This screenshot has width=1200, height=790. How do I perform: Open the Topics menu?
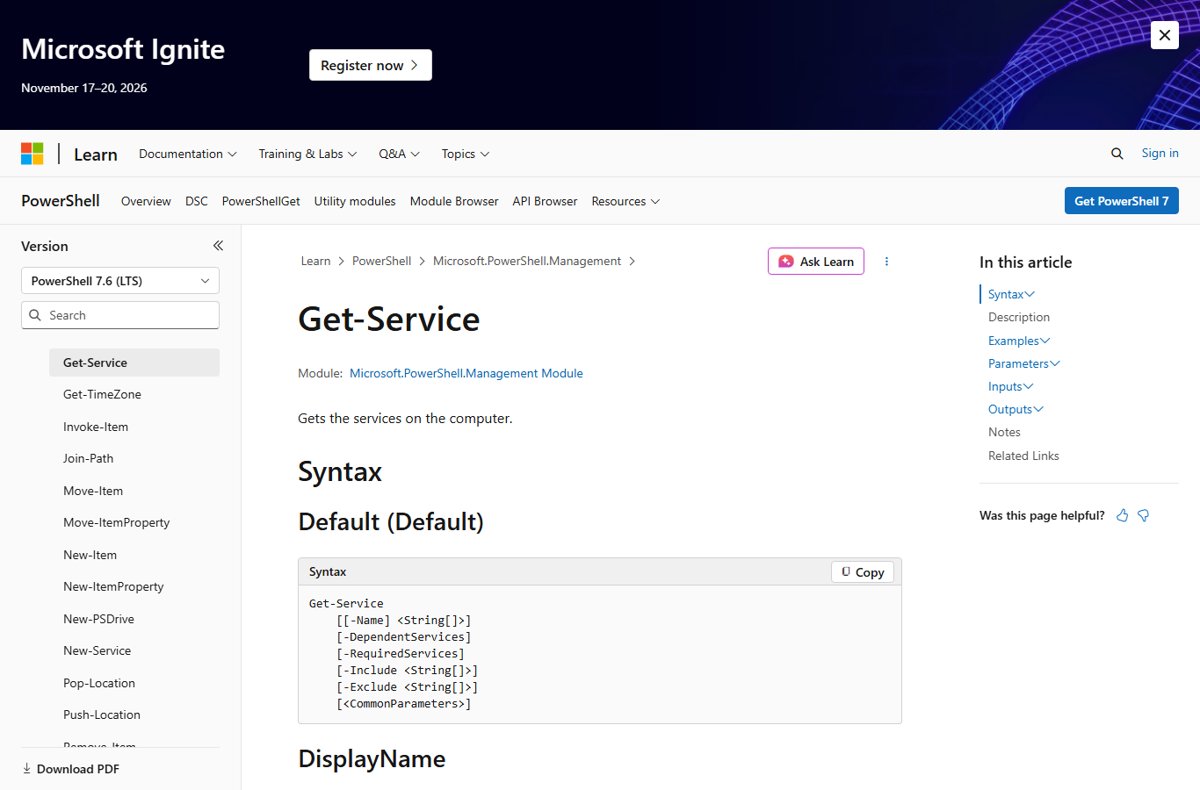(x=465, y=154)
